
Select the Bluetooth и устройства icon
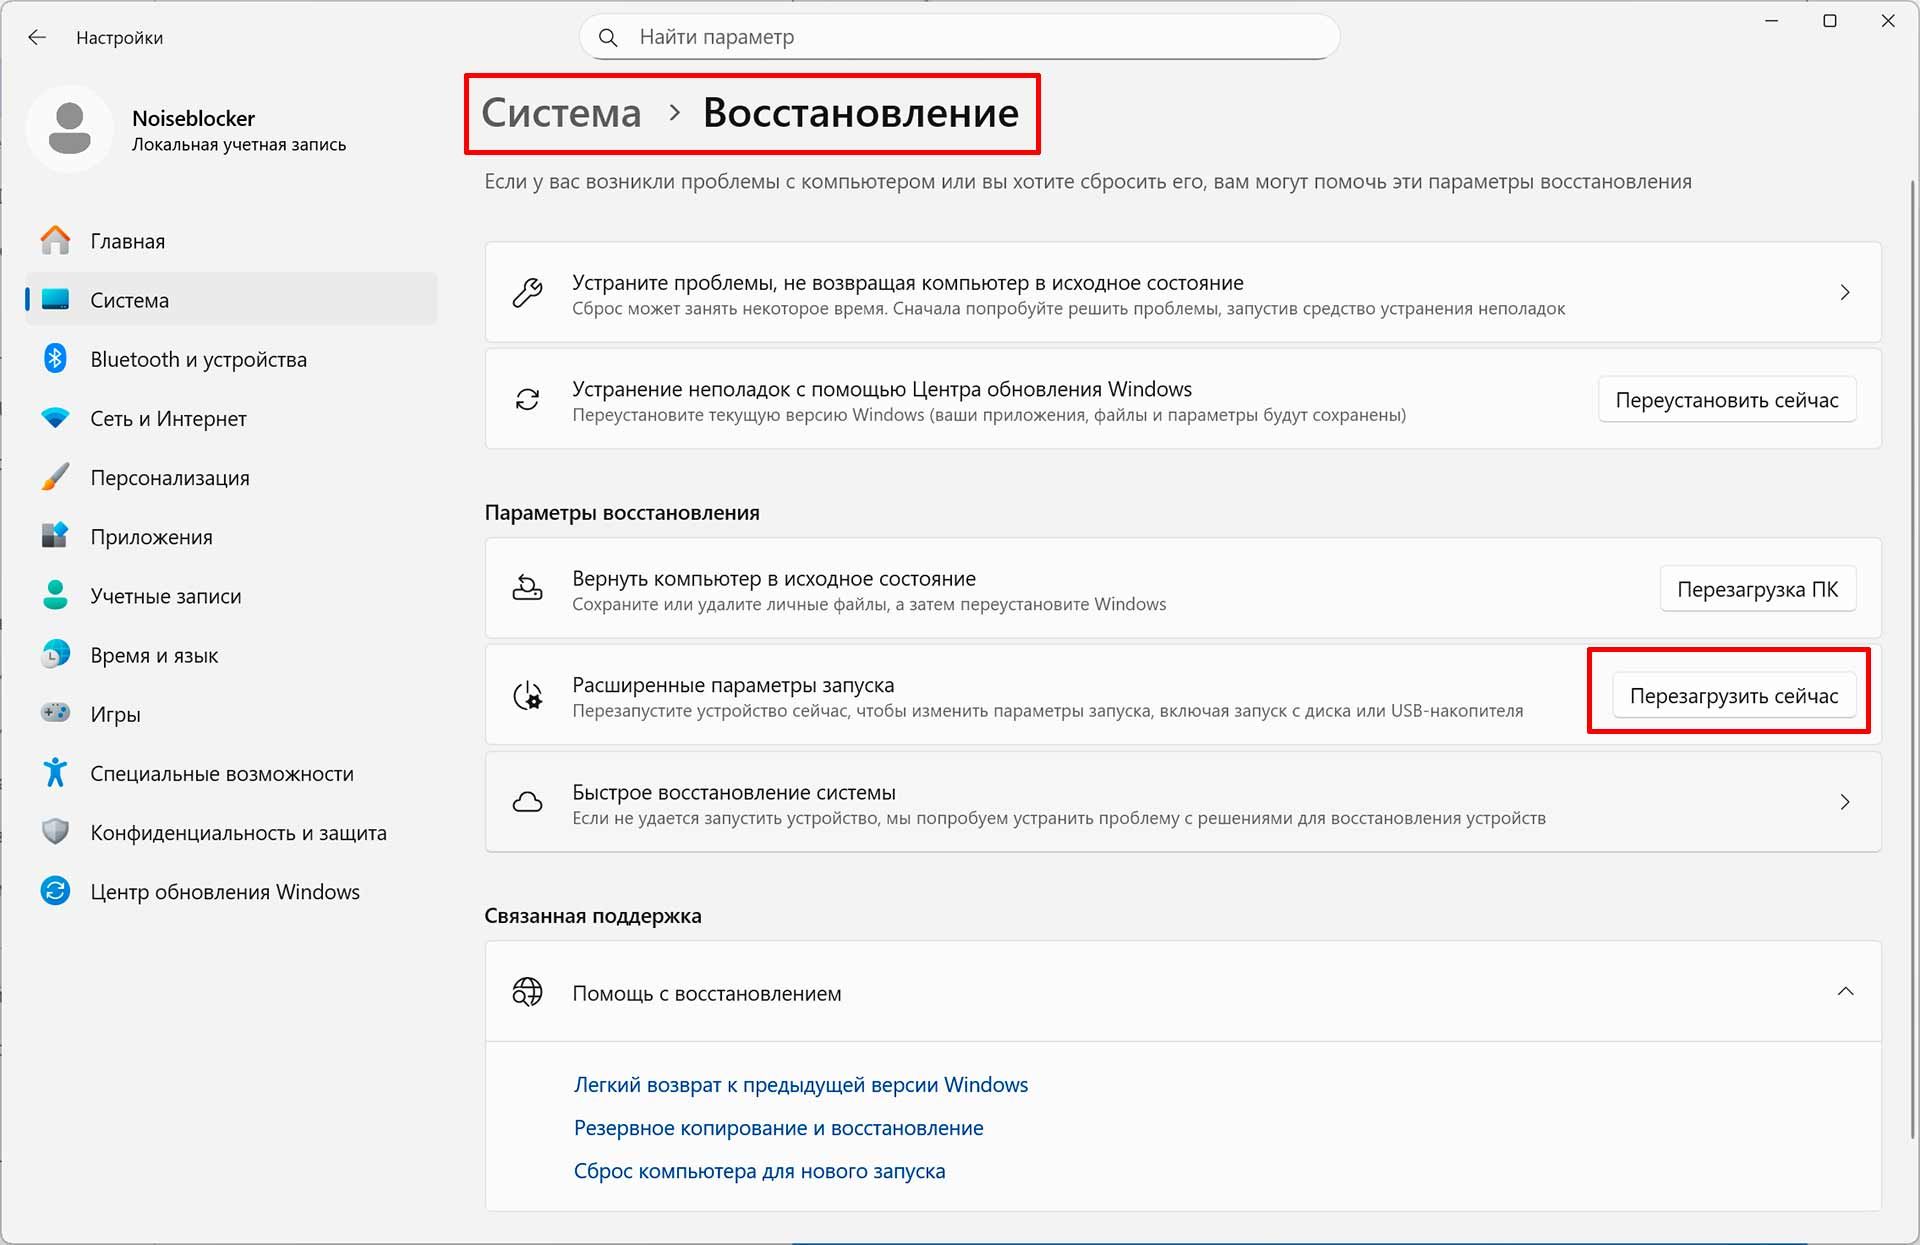pyautogui.click(x=55, y=359)
